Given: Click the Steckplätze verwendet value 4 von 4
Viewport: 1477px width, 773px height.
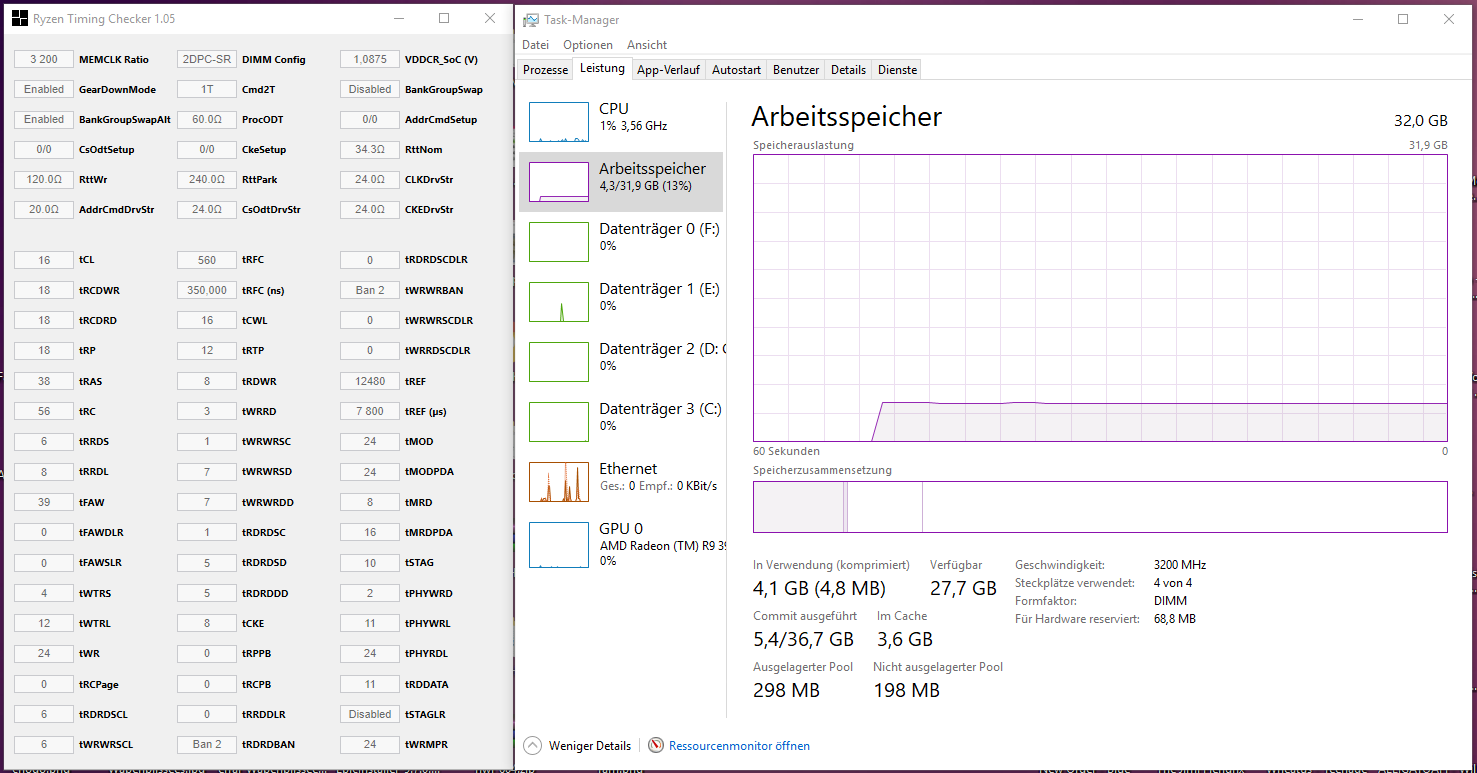Looking at the screenshot, I should [1173, 583].
